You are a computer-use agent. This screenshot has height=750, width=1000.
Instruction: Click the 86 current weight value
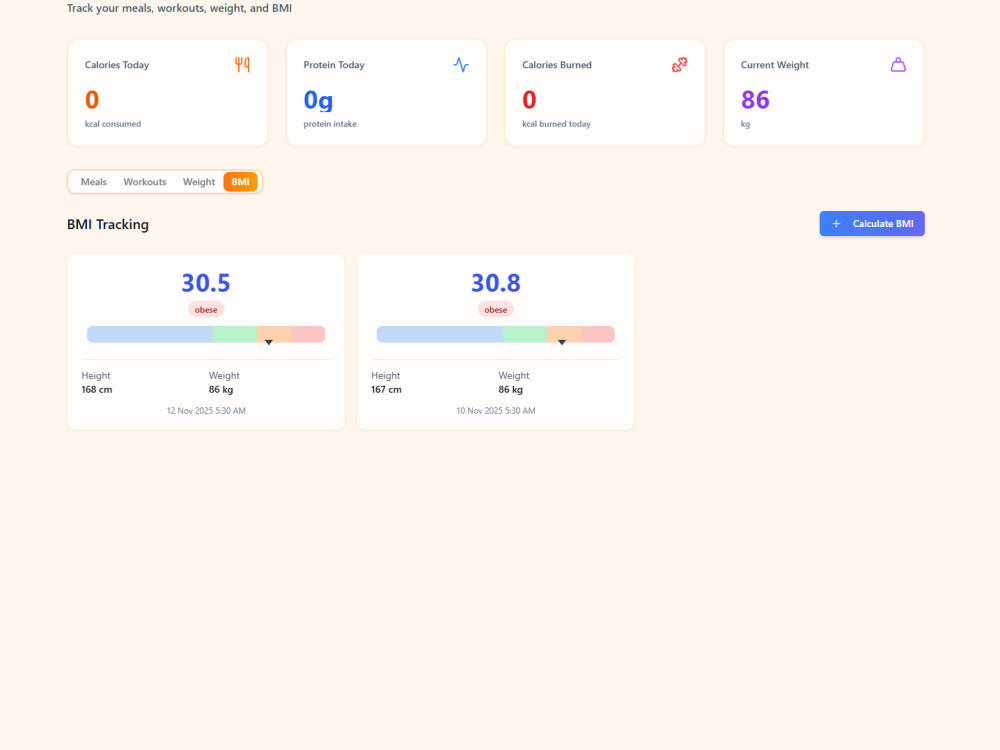coord(755,100)
